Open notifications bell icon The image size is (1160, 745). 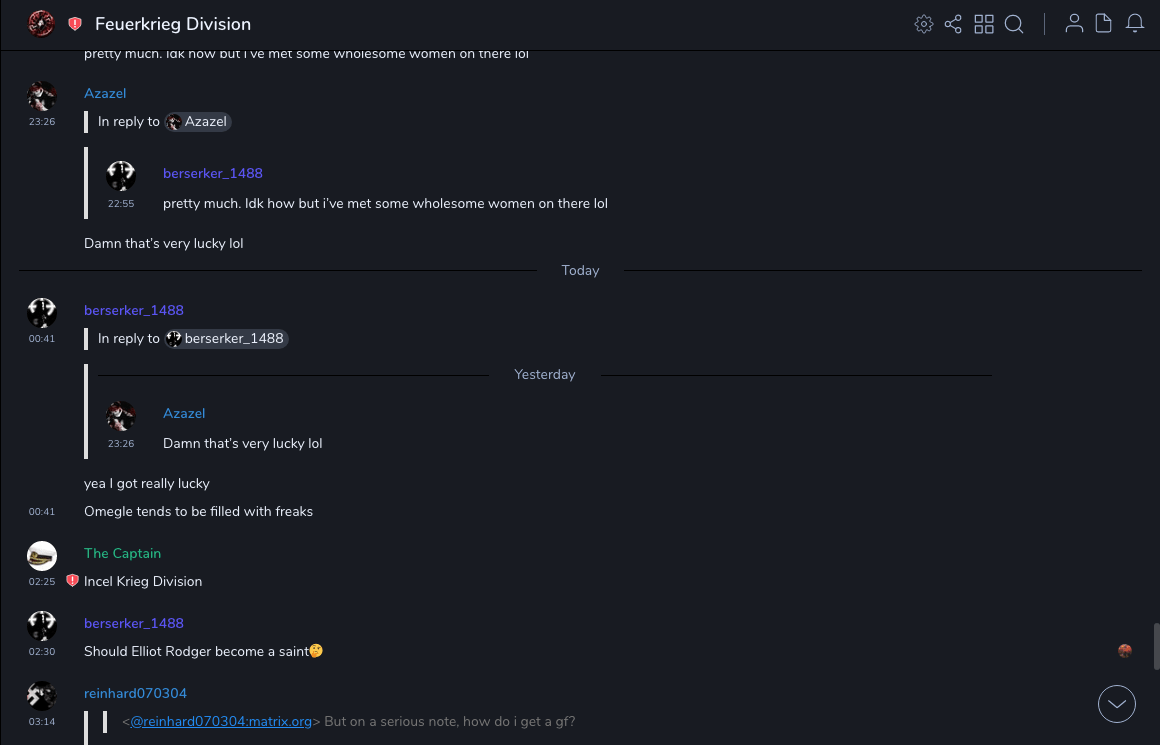click(1135, 24)
